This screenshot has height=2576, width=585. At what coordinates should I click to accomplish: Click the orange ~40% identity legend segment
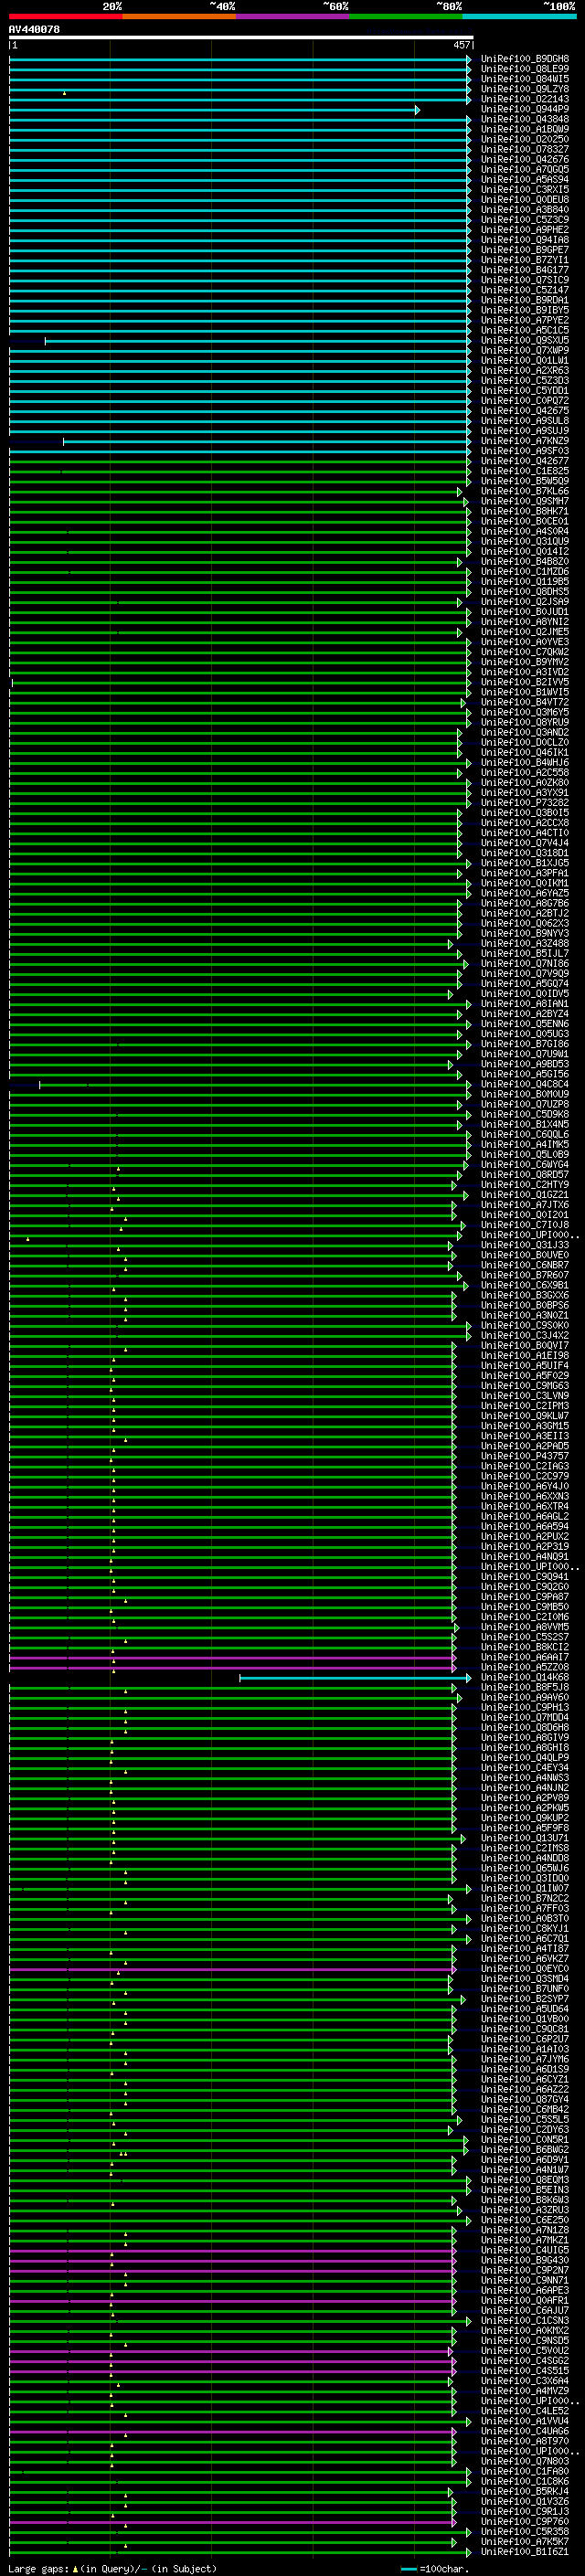click(179, 16)
